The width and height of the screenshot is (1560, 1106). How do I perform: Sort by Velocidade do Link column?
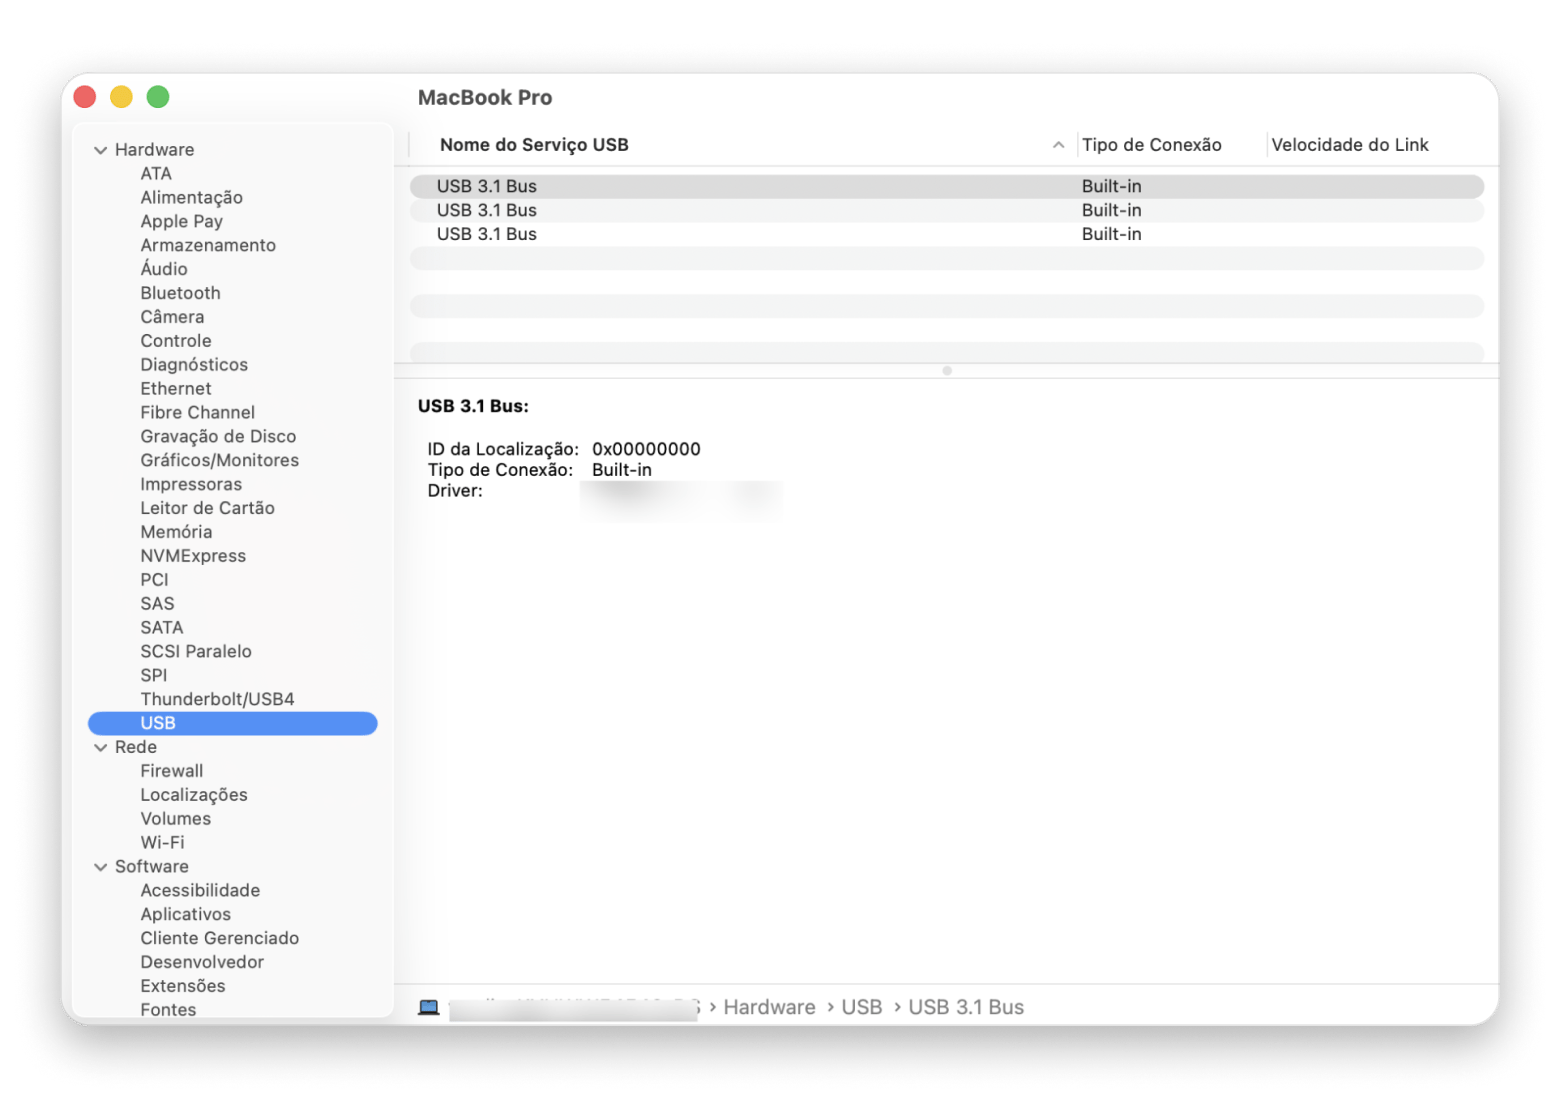pos(1349,145)
